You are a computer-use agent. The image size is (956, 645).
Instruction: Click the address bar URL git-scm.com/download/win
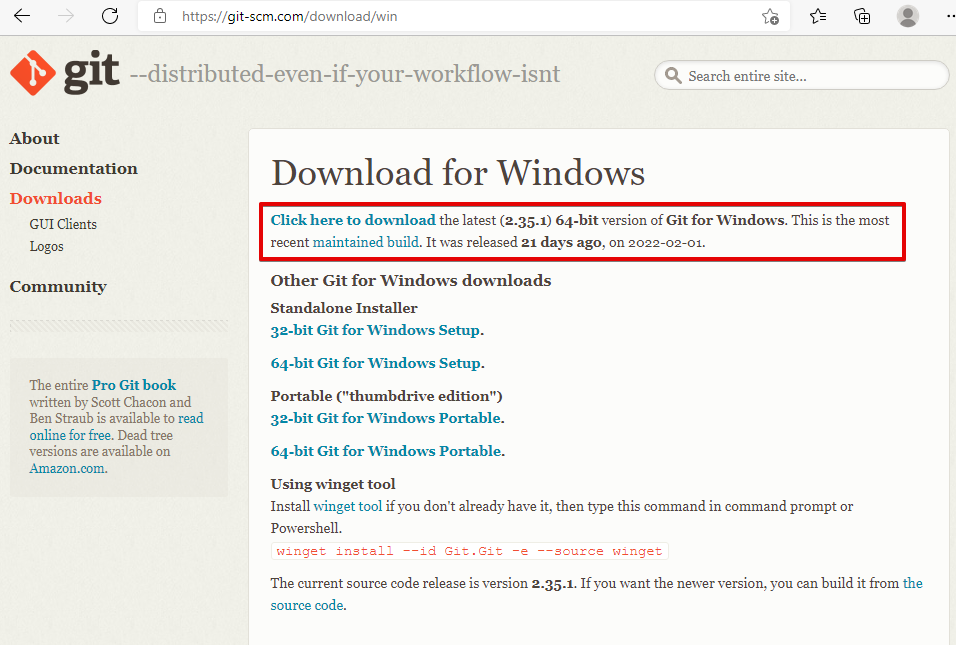290,16
